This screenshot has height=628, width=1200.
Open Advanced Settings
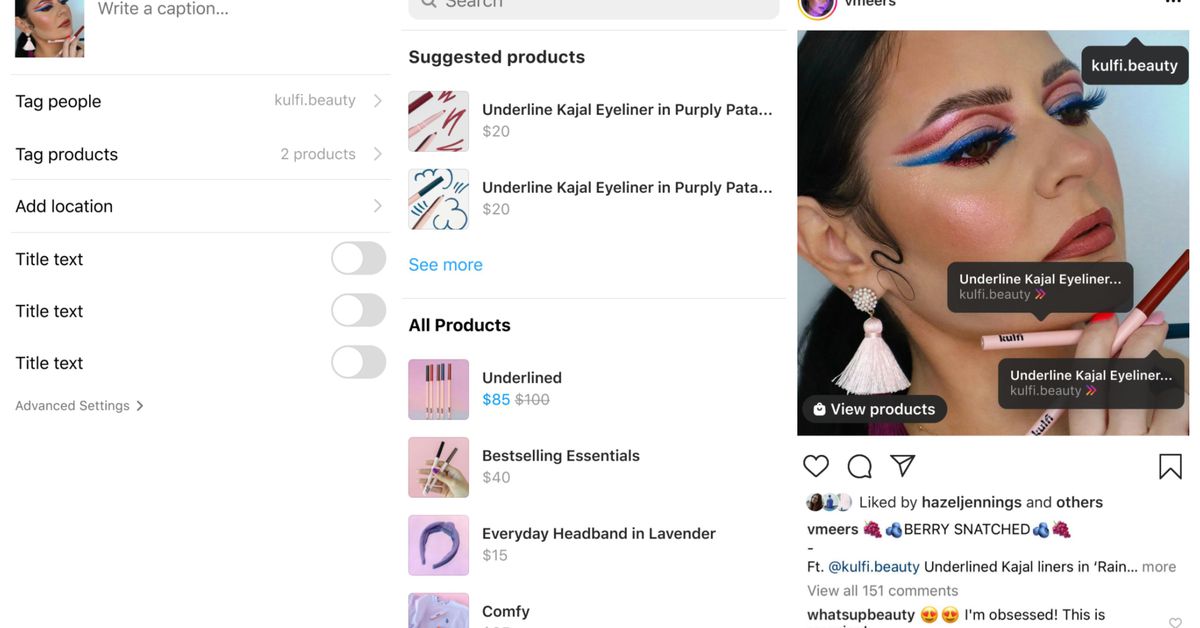79,405
